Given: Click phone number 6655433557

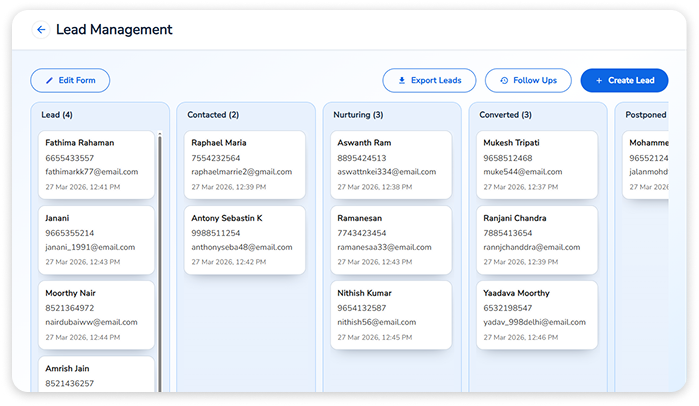Looking at the screenshot, I should (70, 158).
